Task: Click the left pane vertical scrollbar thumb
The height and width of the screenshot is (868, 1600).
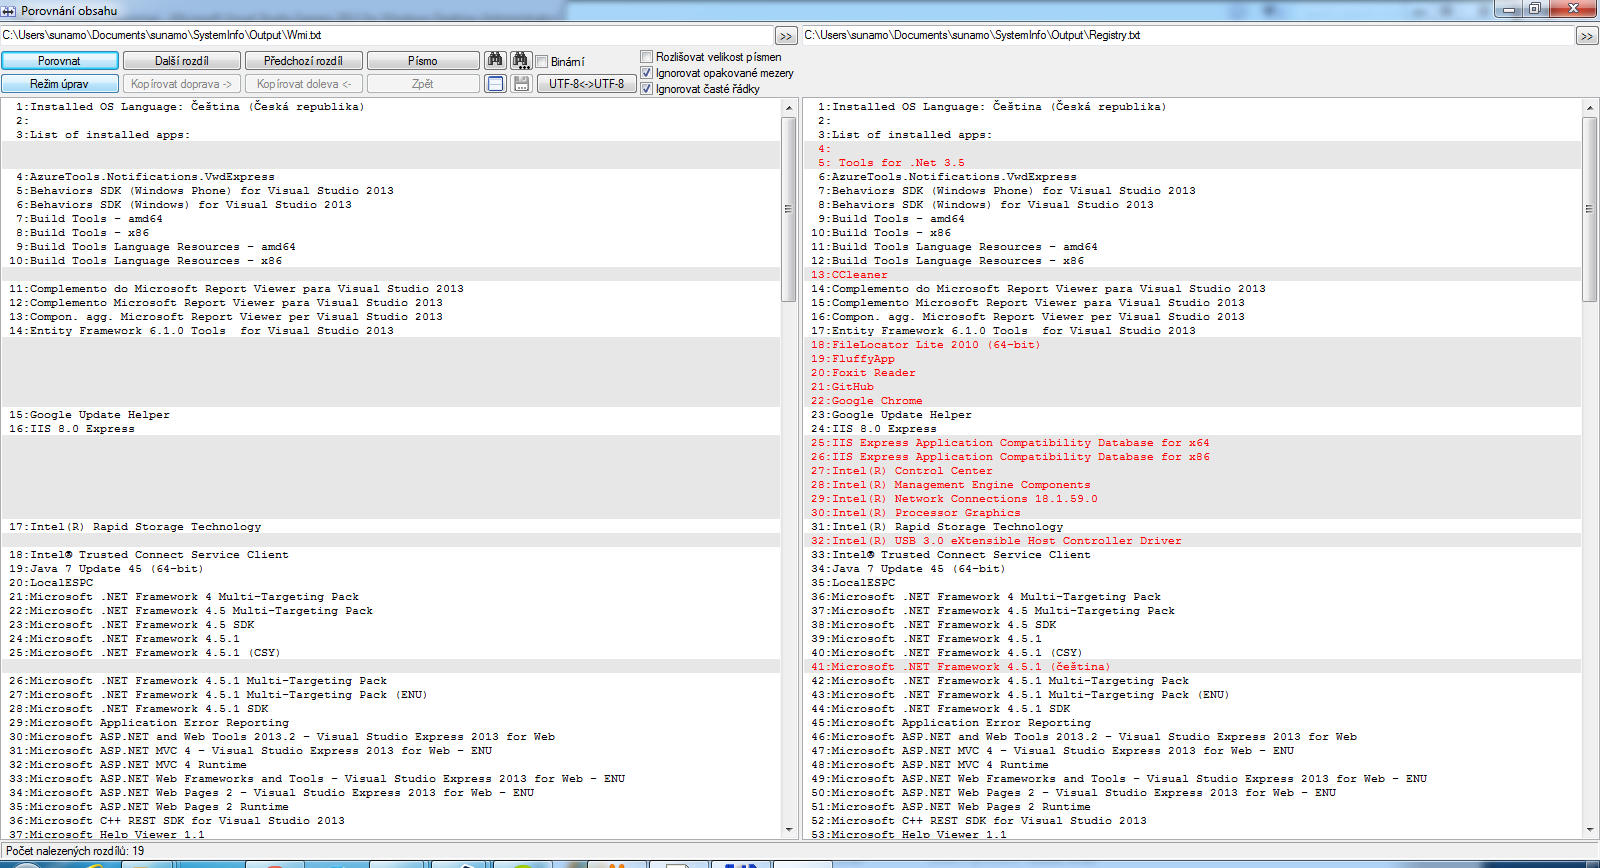Action: coord(788,209)
